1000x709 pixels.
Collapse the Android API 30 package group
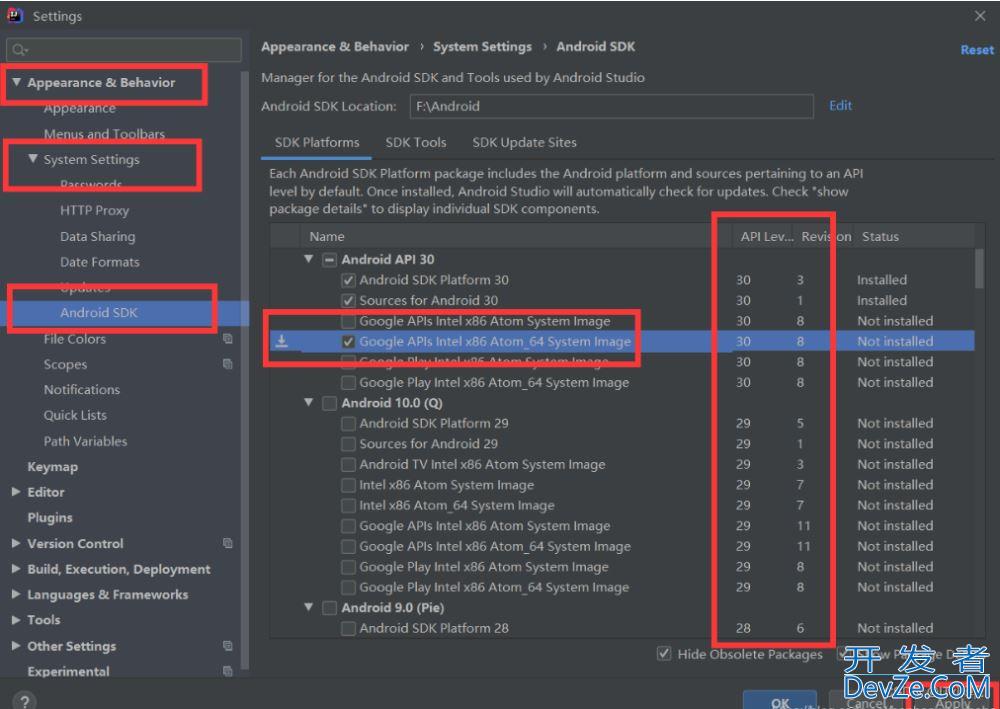tap(309, 259)
